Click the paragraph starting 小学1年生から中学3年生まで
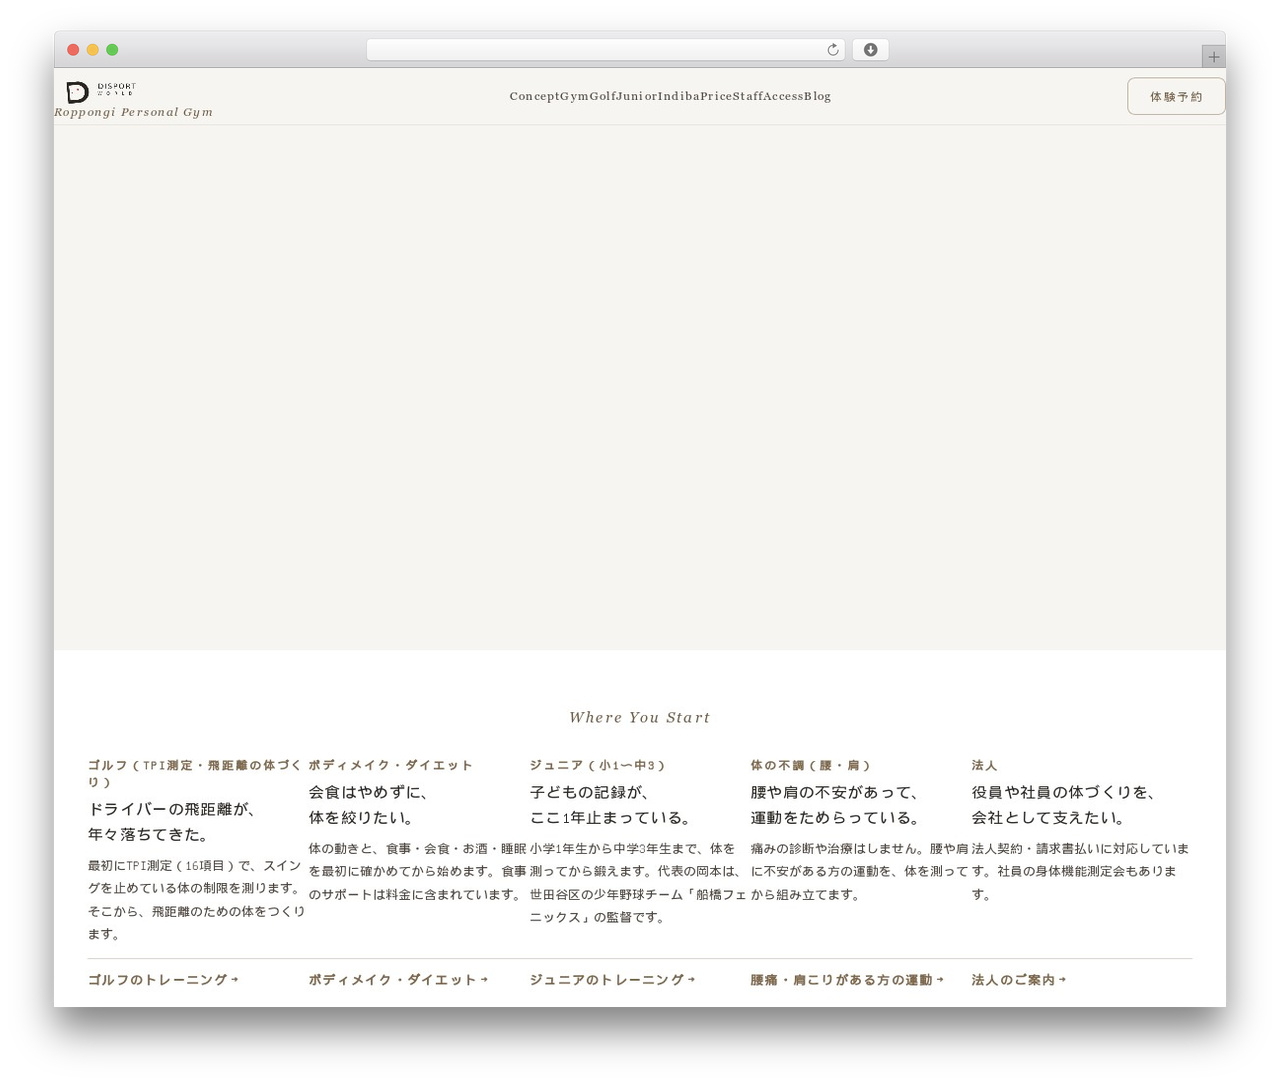 638,883
